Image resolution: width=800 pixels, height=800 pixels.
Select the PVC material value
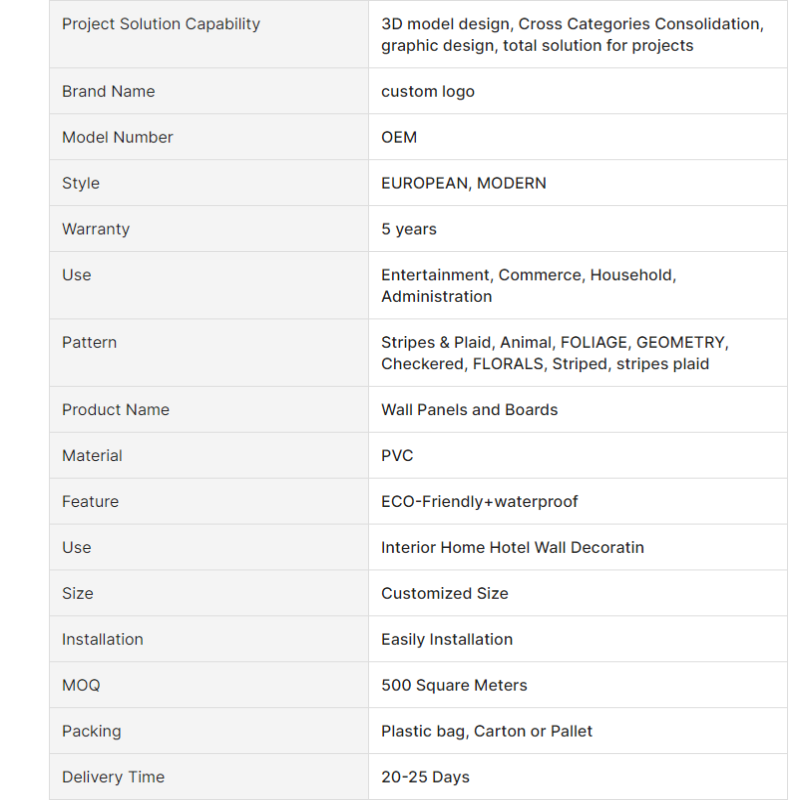tap(397, 456)
